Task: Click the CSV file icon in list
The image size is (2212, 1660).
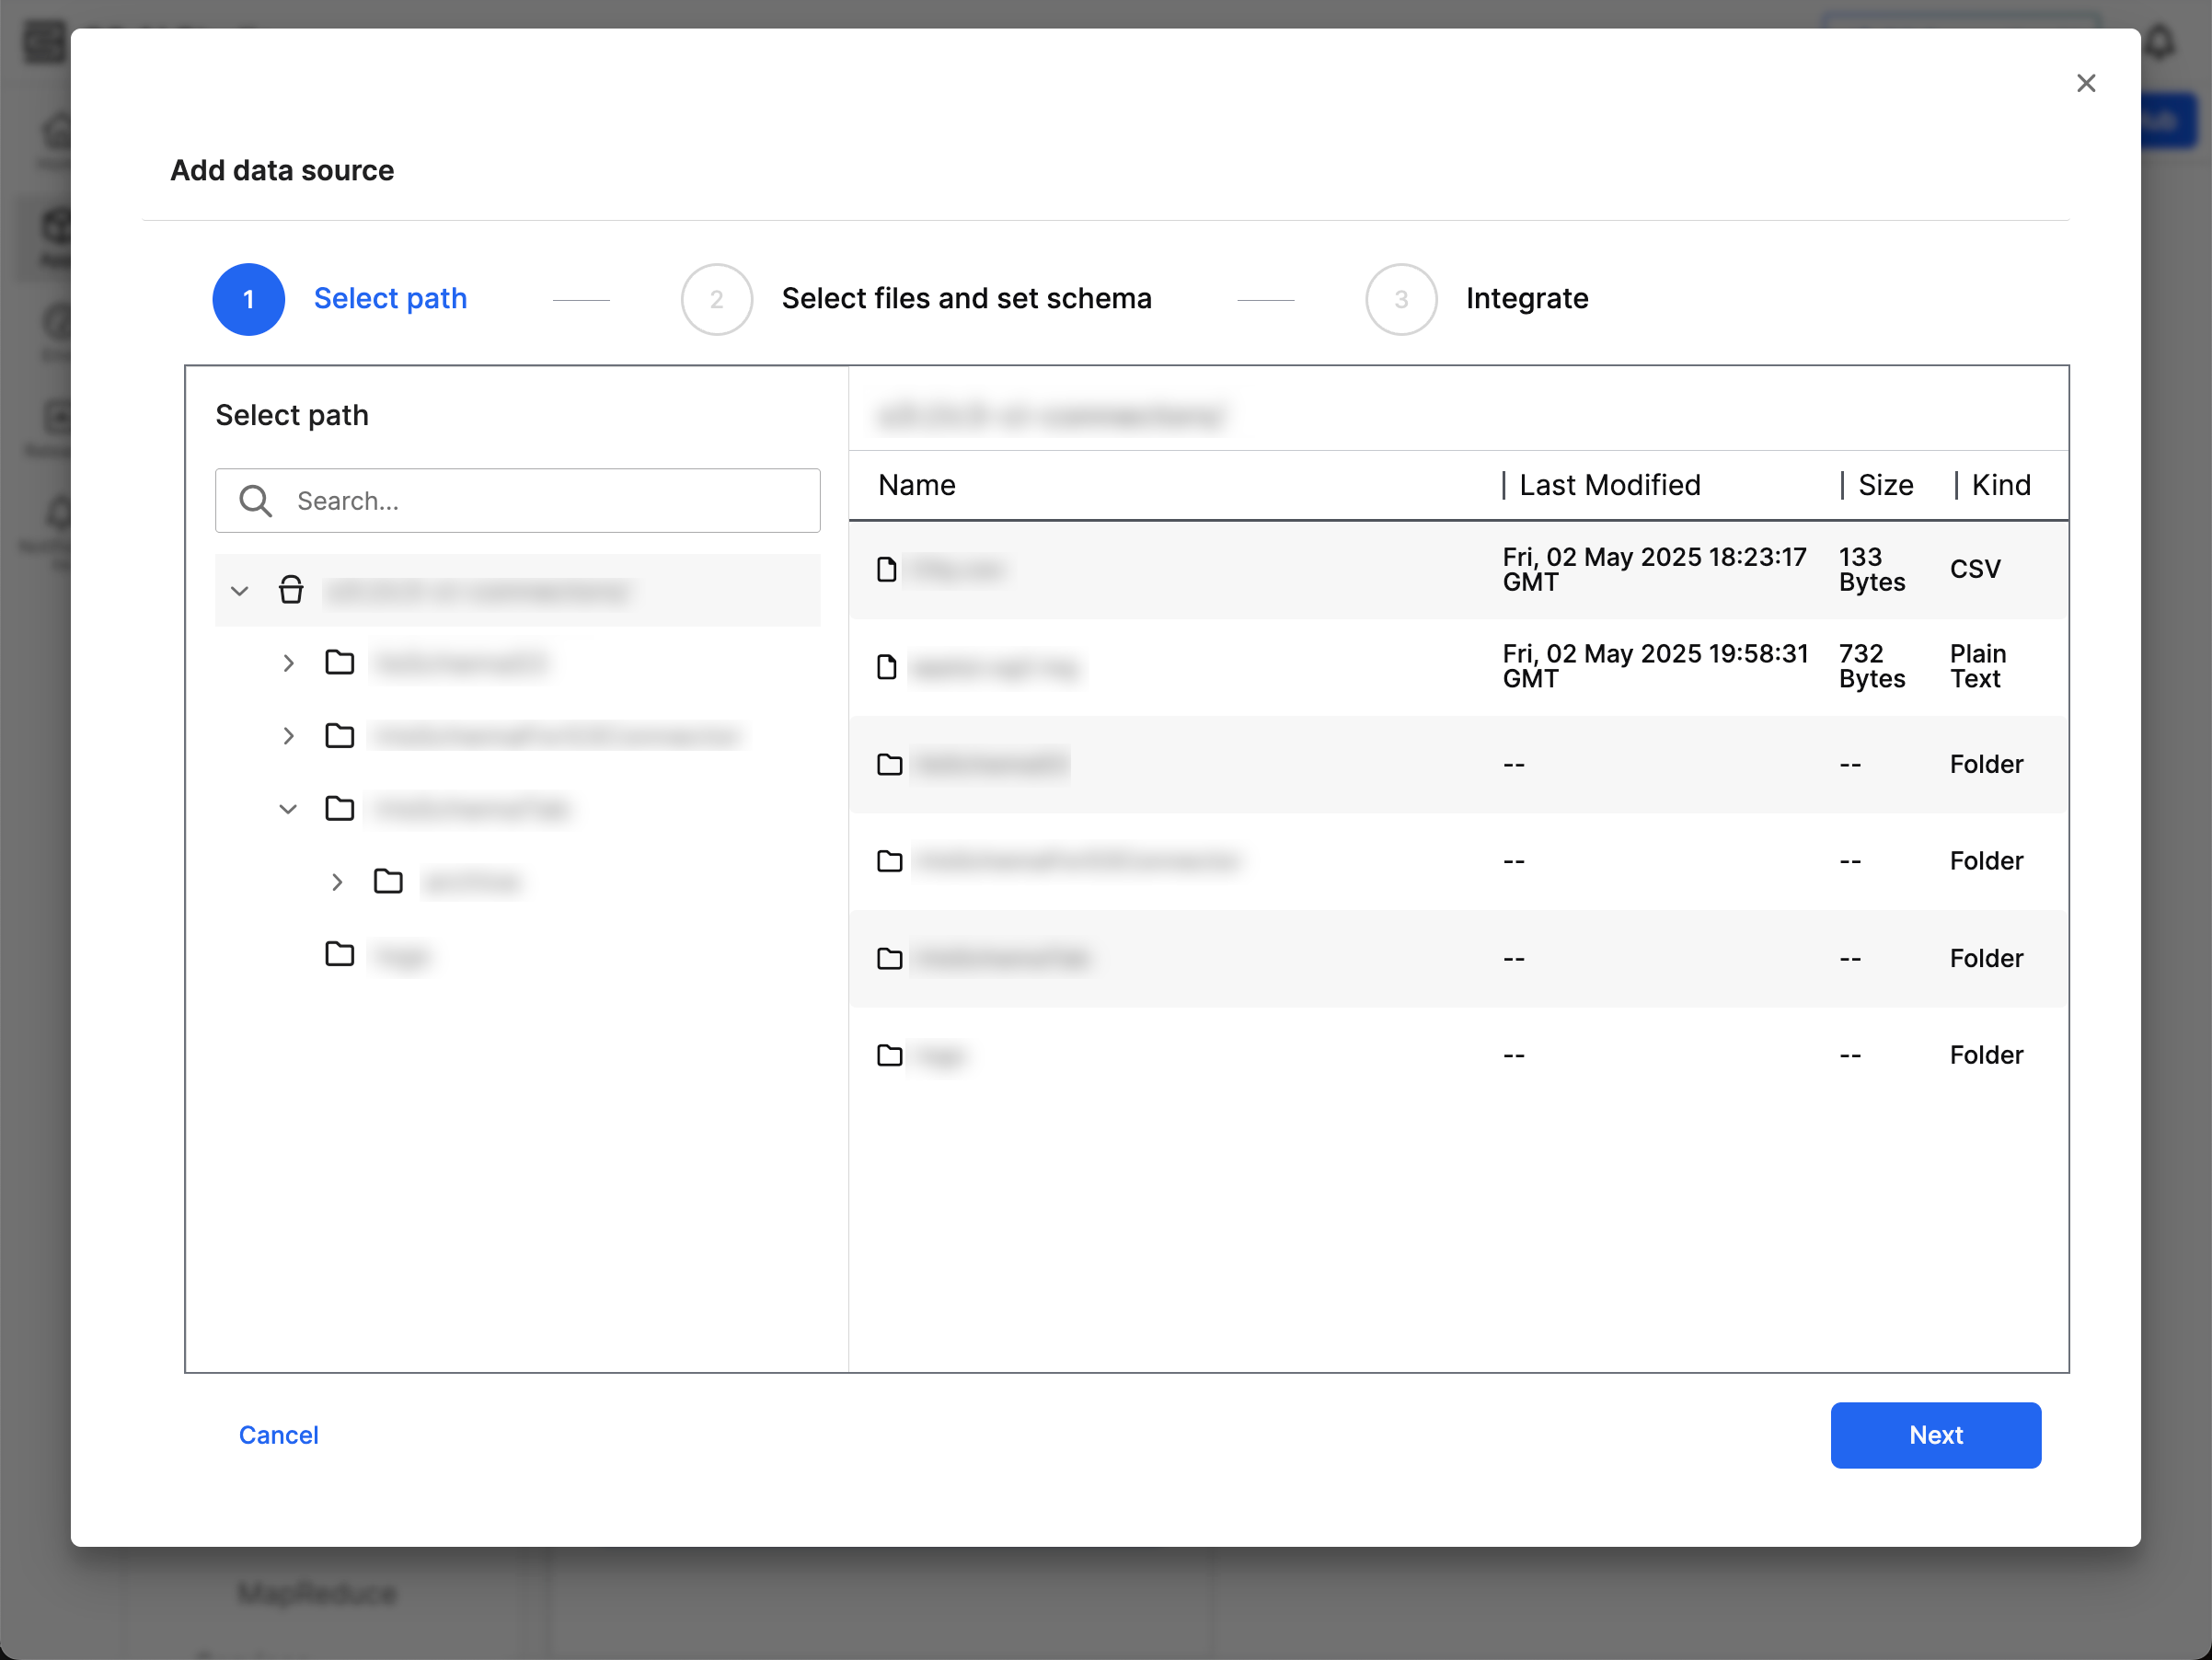Action: pyautogui.click(x=886, y=569)
